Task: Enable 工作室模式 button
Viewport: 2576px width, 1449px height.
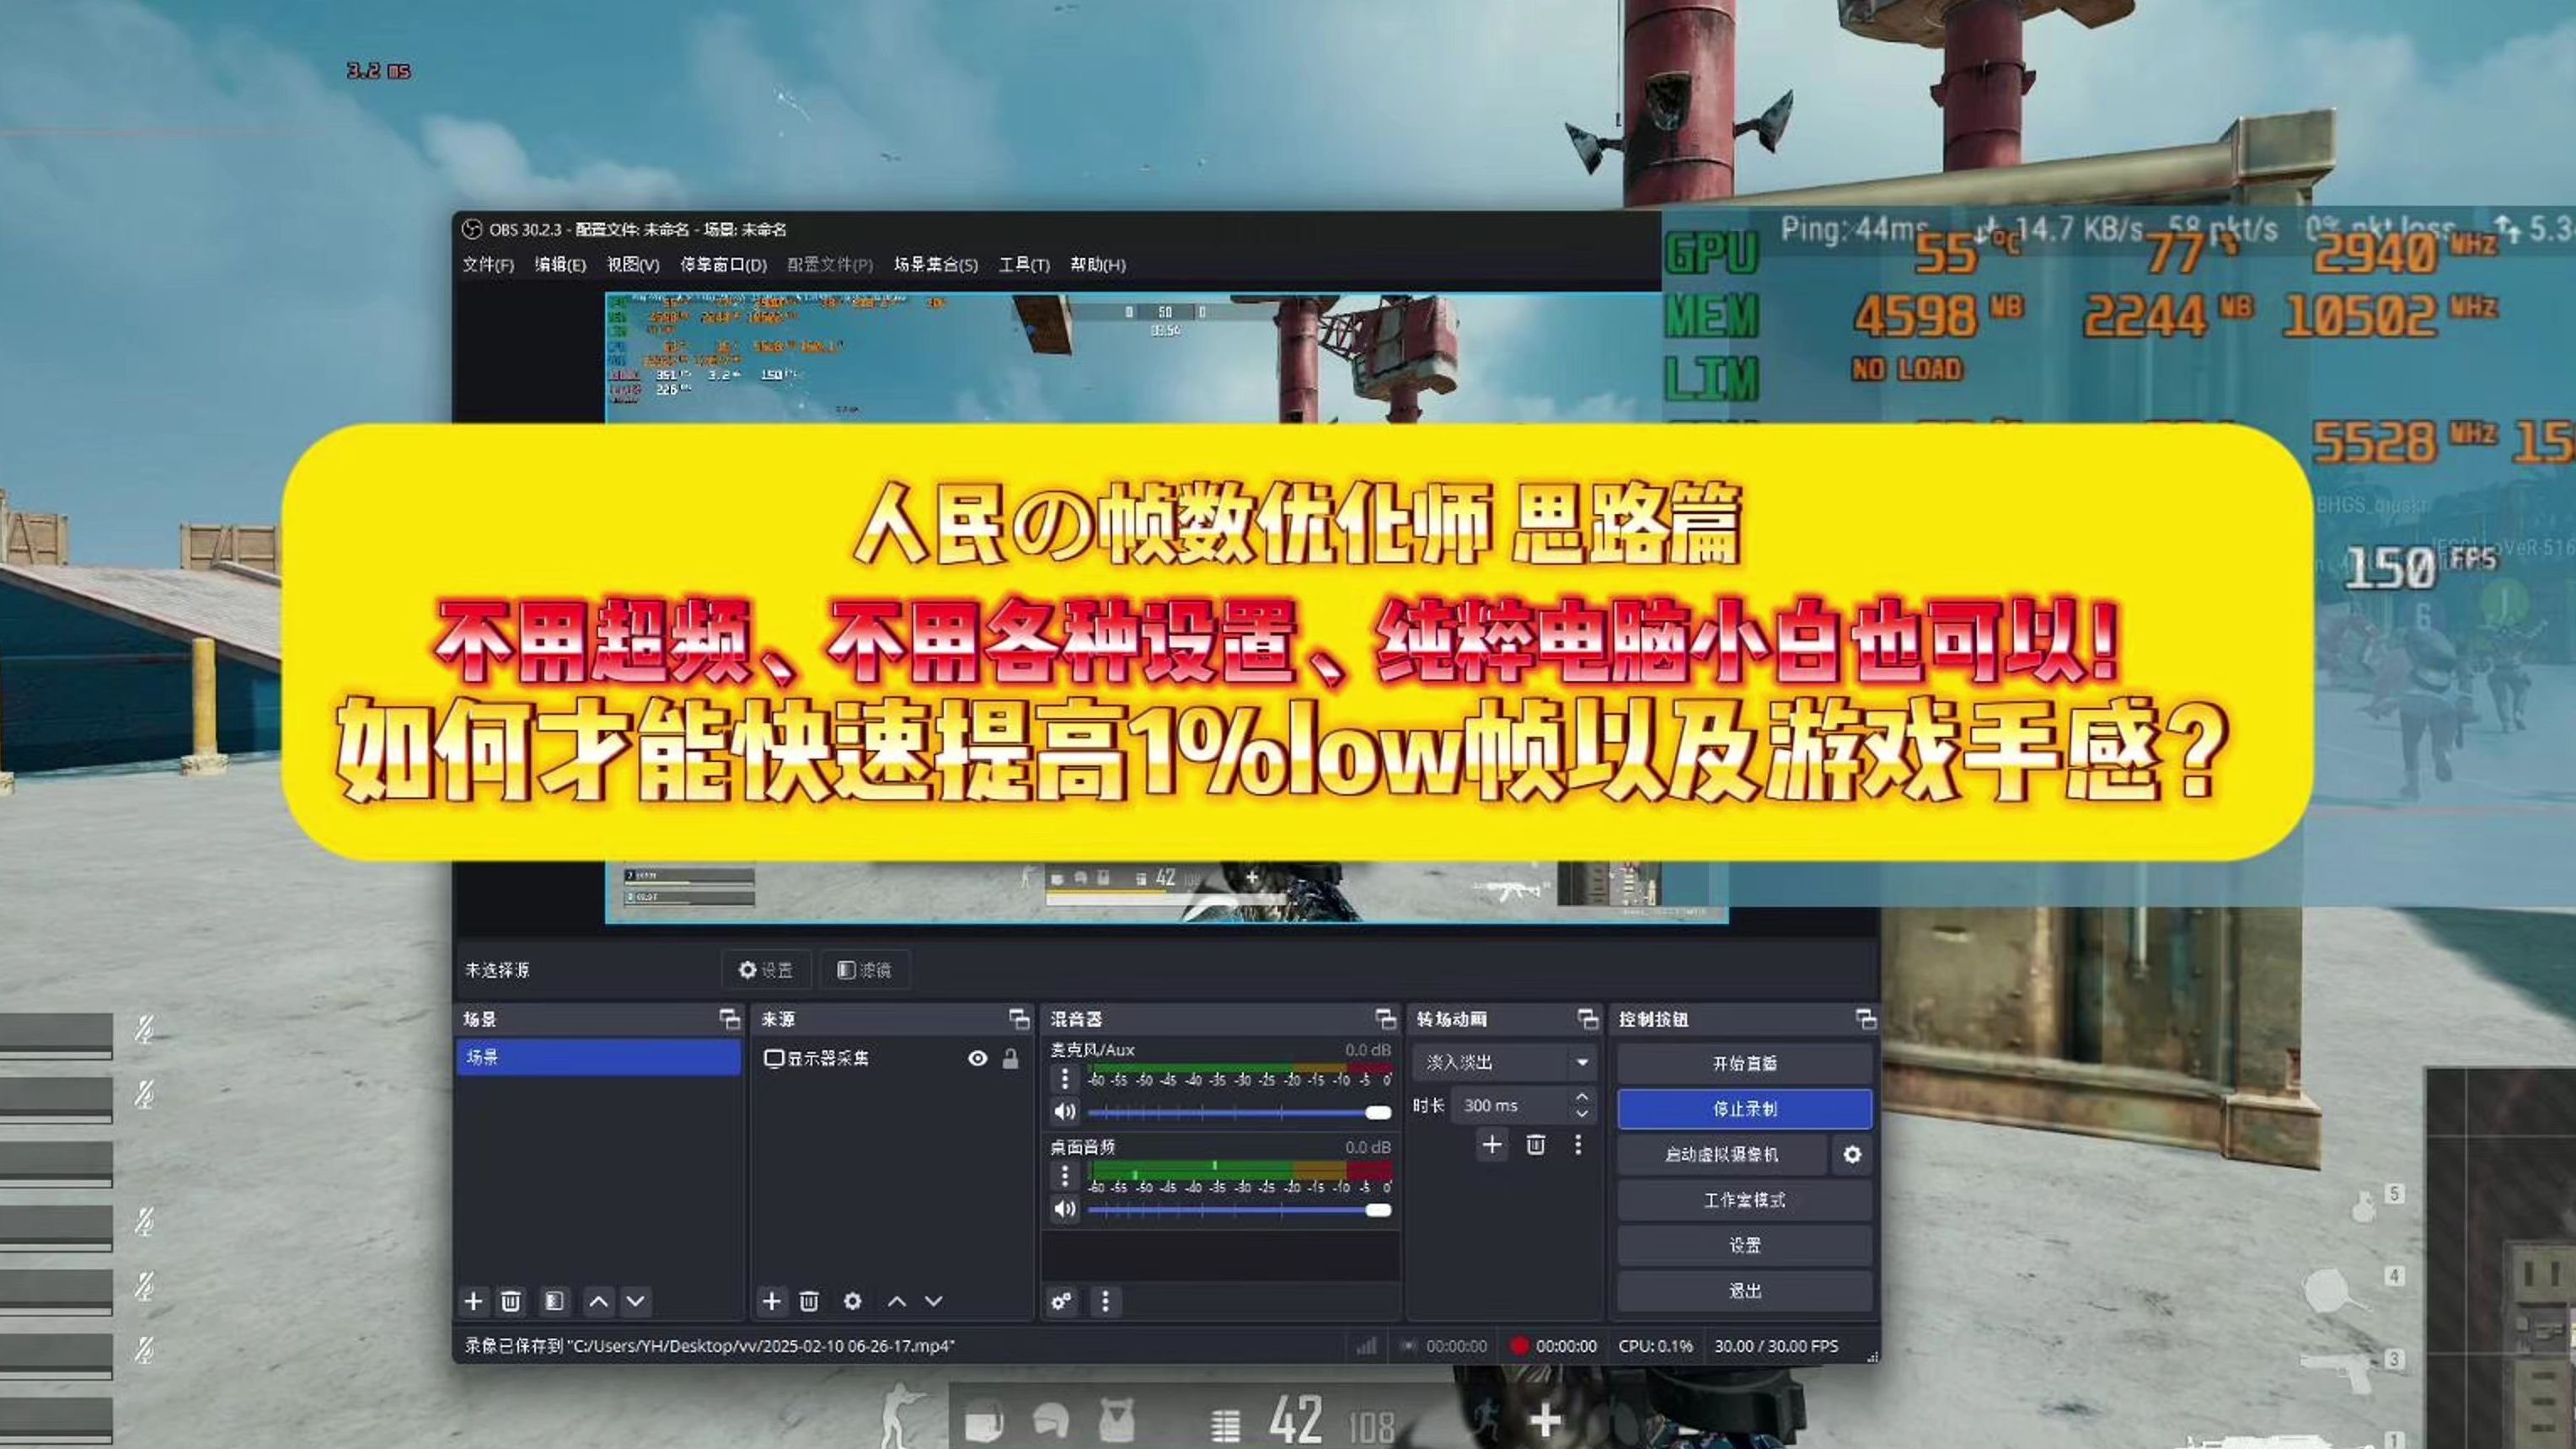Action: pyautogui.click(x=1744, y=1200)
